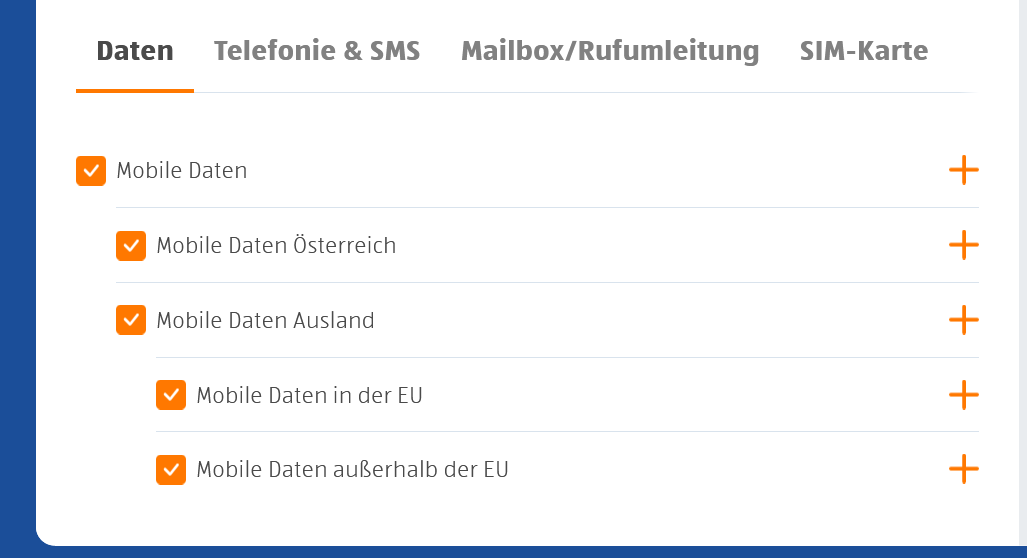Select Mobile Daten außerhalb der EU label

click(352, 470)
